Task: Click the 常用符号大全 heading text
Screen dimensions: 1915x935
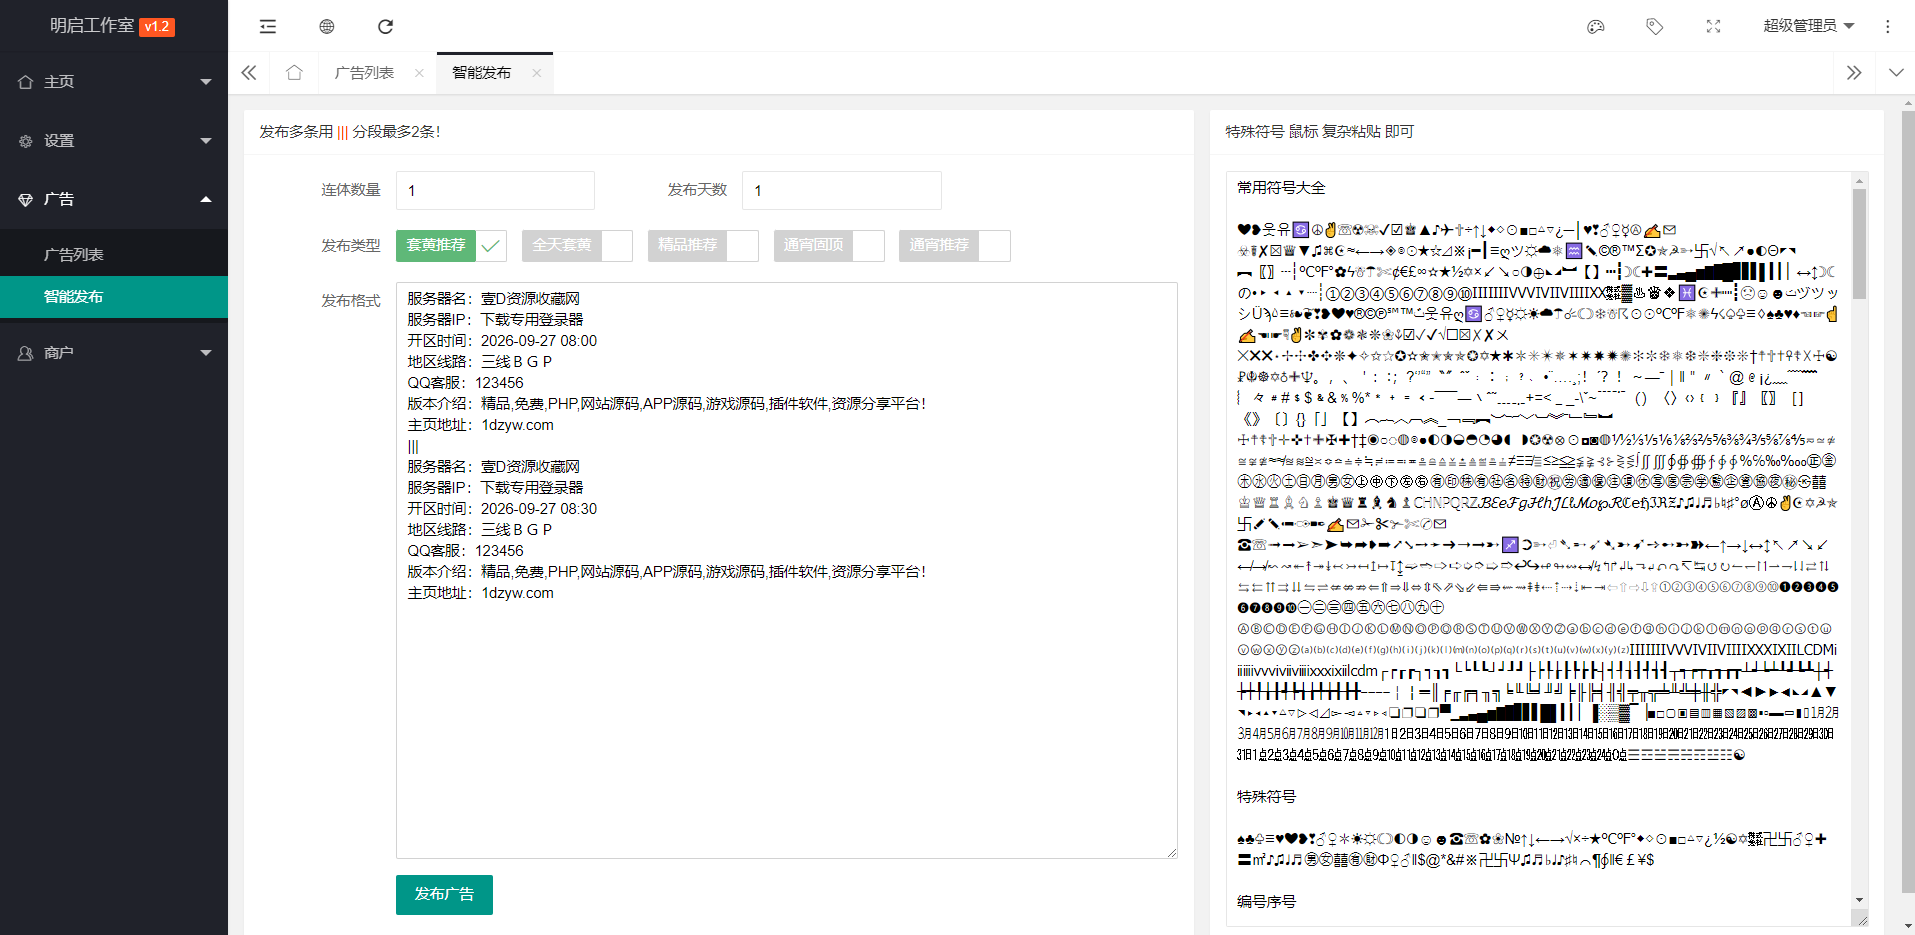Action: coord(1281,188)
